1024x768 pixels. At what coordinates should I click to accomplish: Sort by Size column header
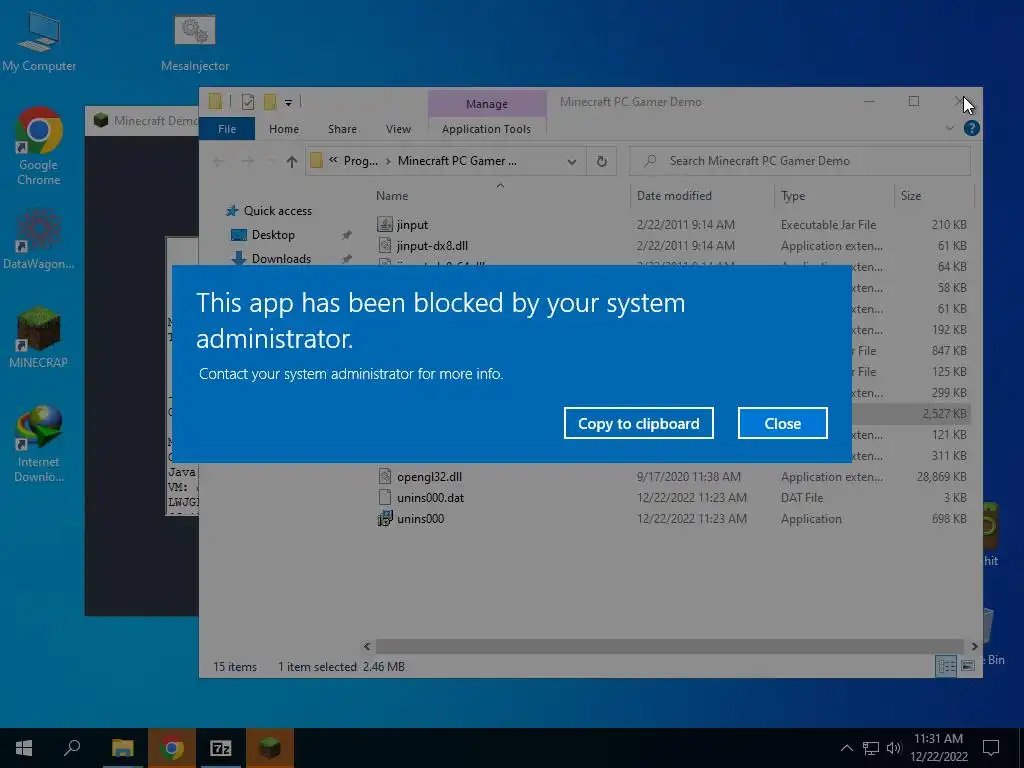(x=910, y=195)
